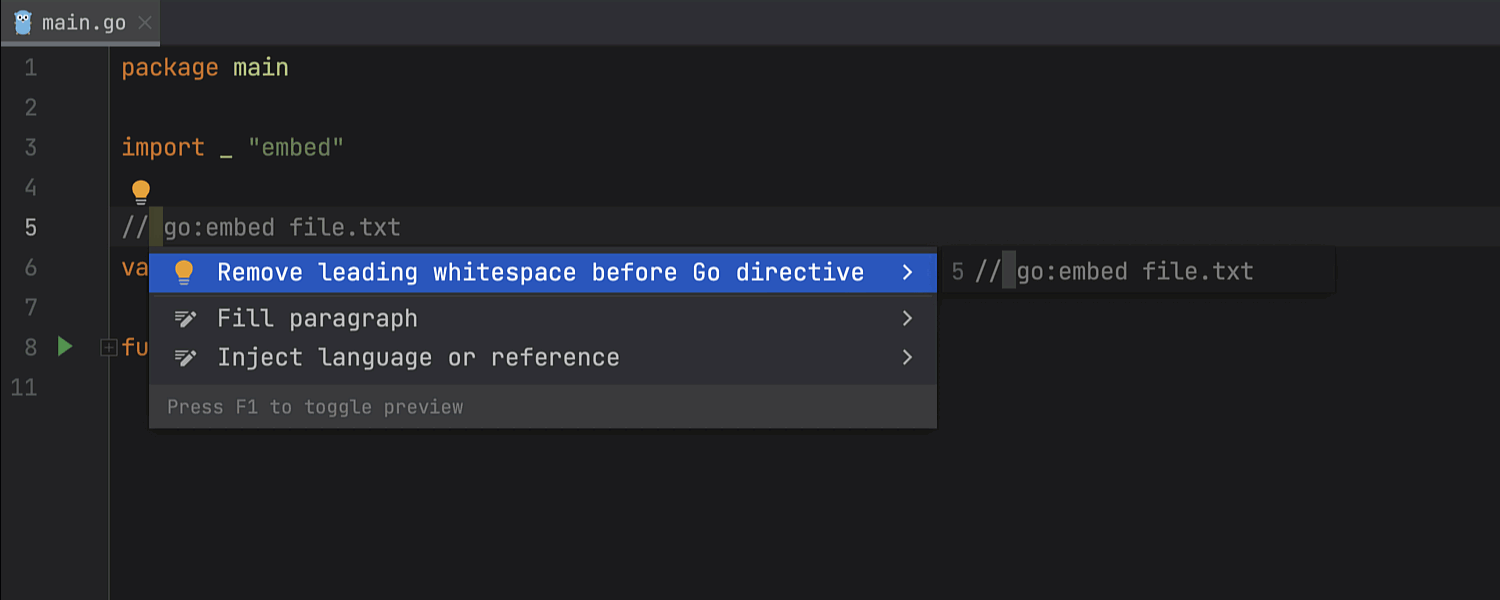The width and height of the screenshot is (1500, 600).
Task: Expand the folded function on line 8
Action: [108, 347]
